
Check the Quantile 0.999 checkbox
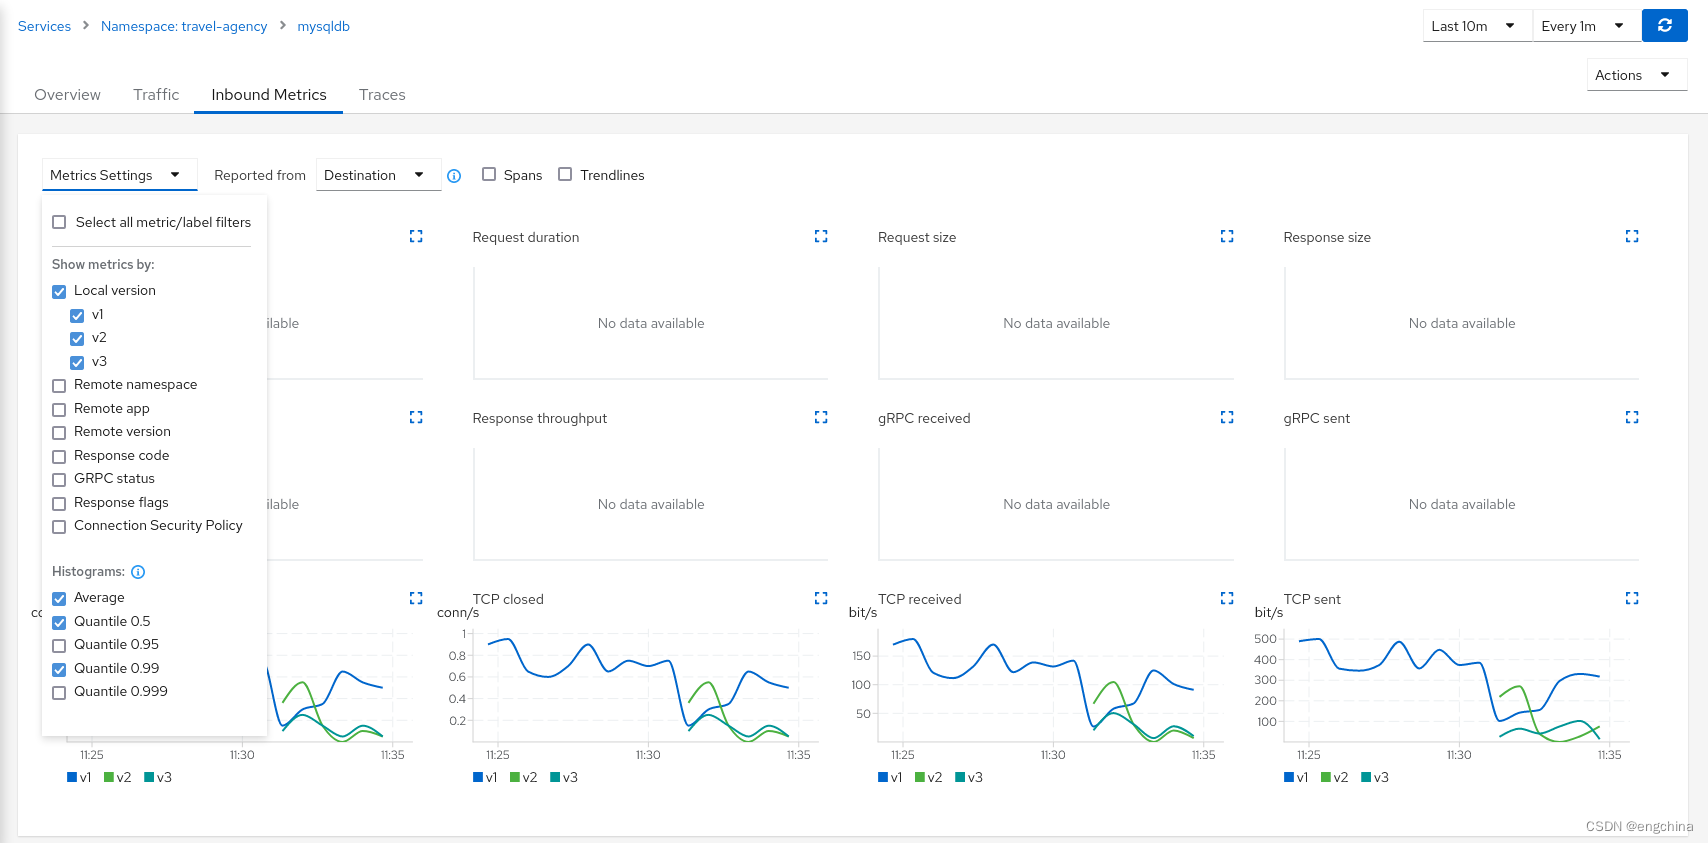[x=59, y=692]
